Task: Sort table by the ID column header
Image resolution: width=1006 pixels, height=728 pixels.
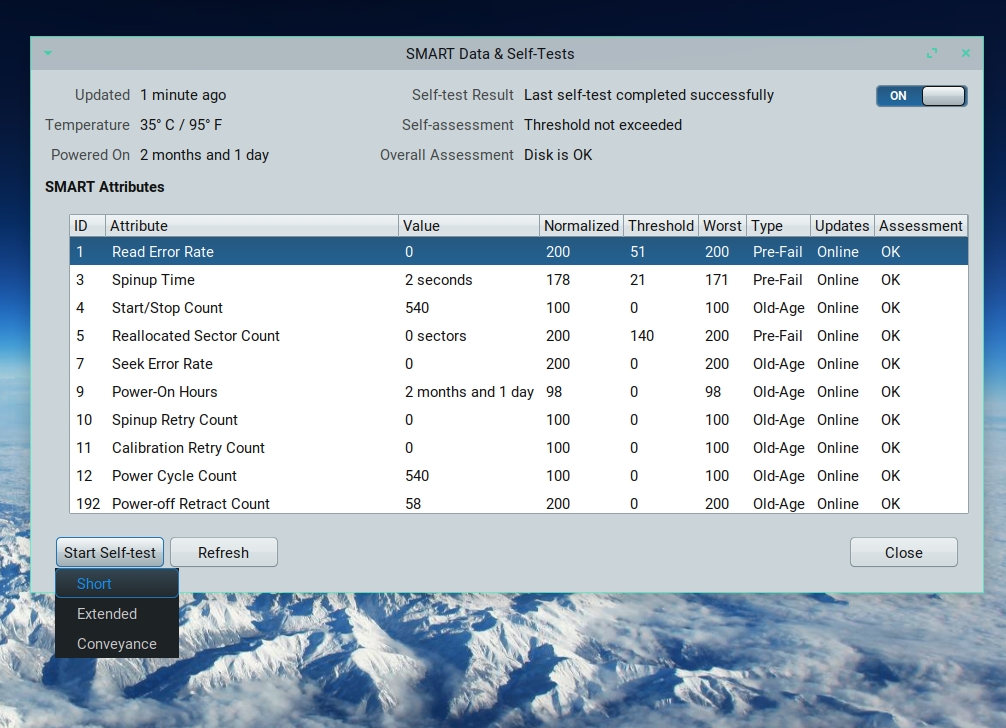Action: (x=86, y=226)
